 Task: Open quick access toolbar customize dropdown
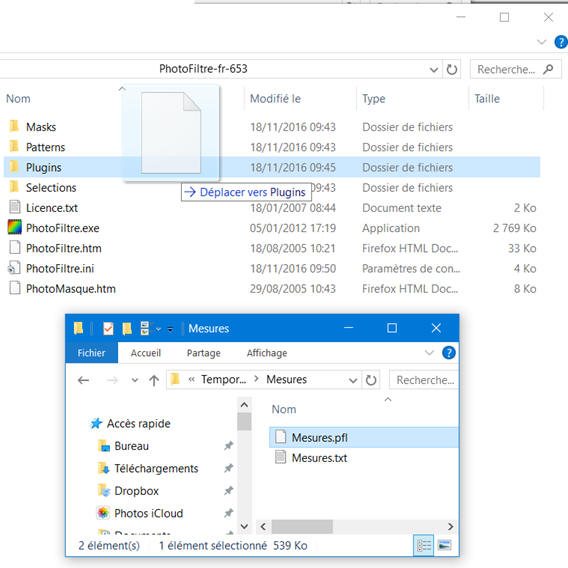click(170, 329)
